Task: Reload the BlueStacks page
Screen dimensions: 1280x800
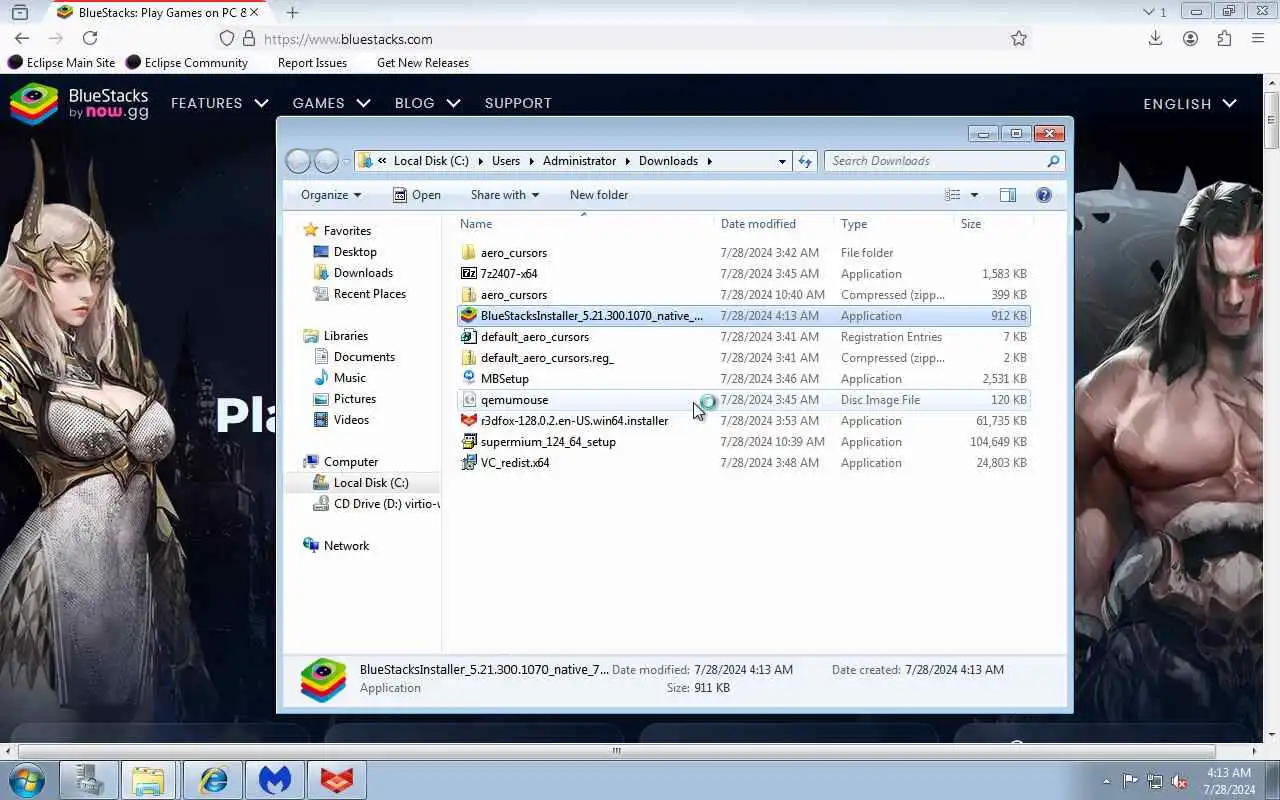Action: coord(90,38)
